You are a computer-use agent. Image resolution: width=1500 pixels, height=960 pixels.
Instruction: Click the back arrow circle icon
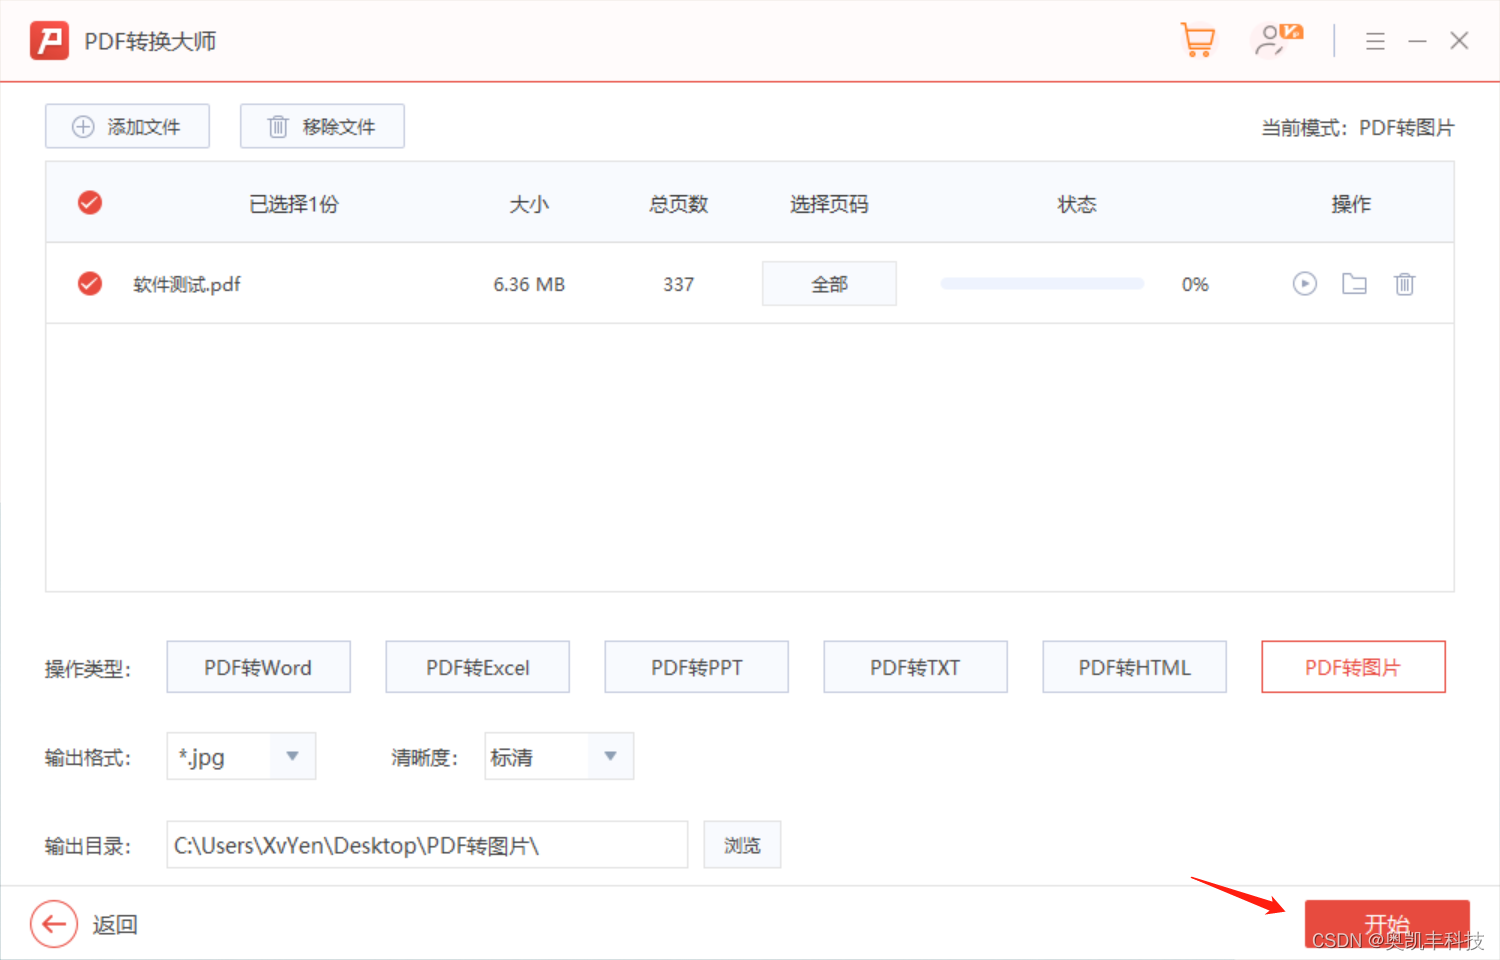(x=54, y=924)
